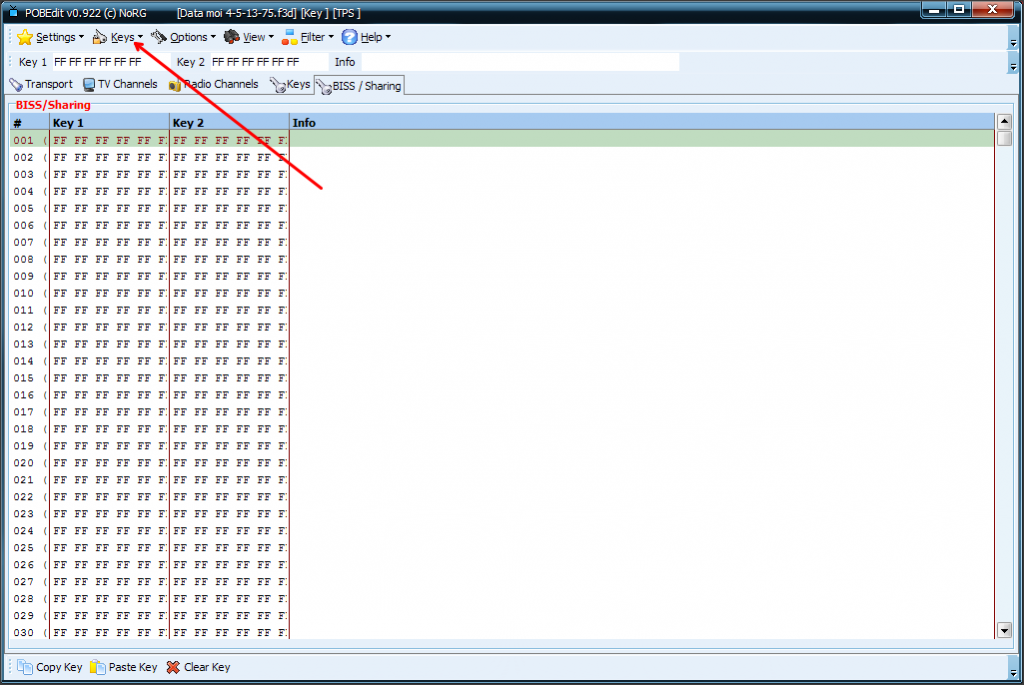Click Key 1 cell of row 015
The height and width of the screenshot is (685, 1024).
[109, 378]
